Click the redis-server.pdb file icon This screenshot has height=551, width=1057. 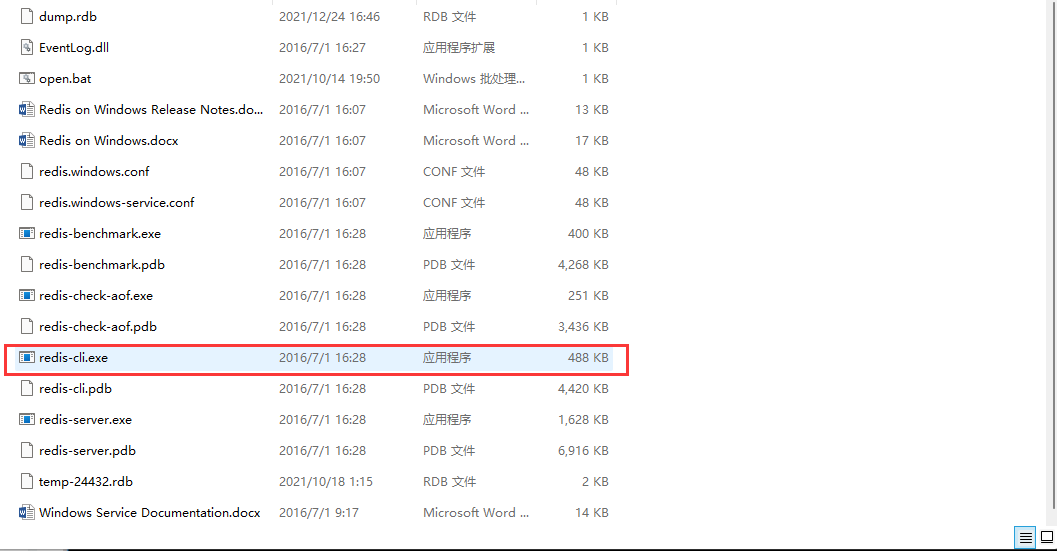coord(26,451)
